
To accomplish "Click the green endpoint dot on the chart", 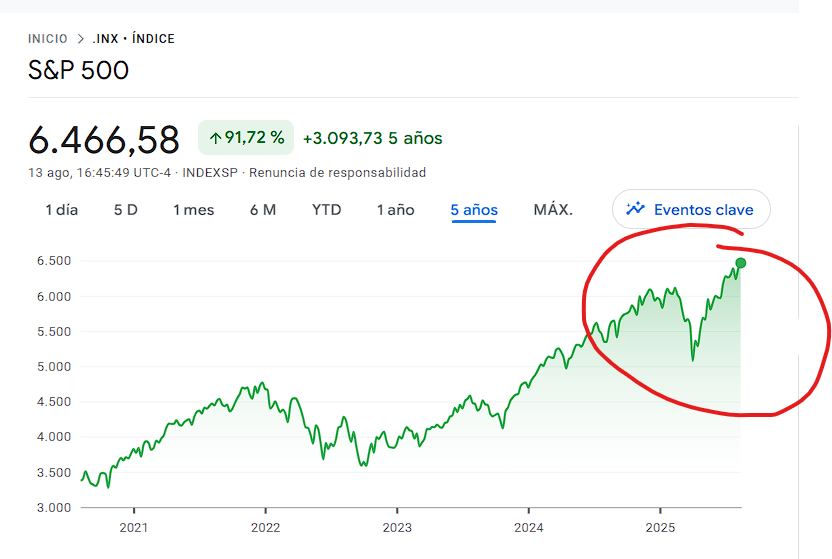I will tap(740, 263).
